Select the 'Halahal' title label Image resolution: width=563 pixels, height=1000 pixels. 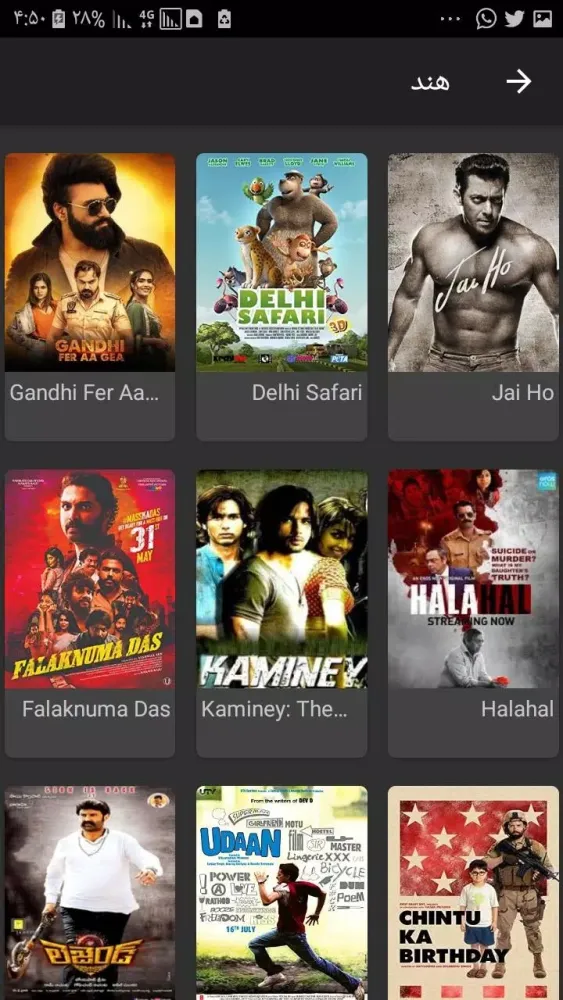(517, 709)
